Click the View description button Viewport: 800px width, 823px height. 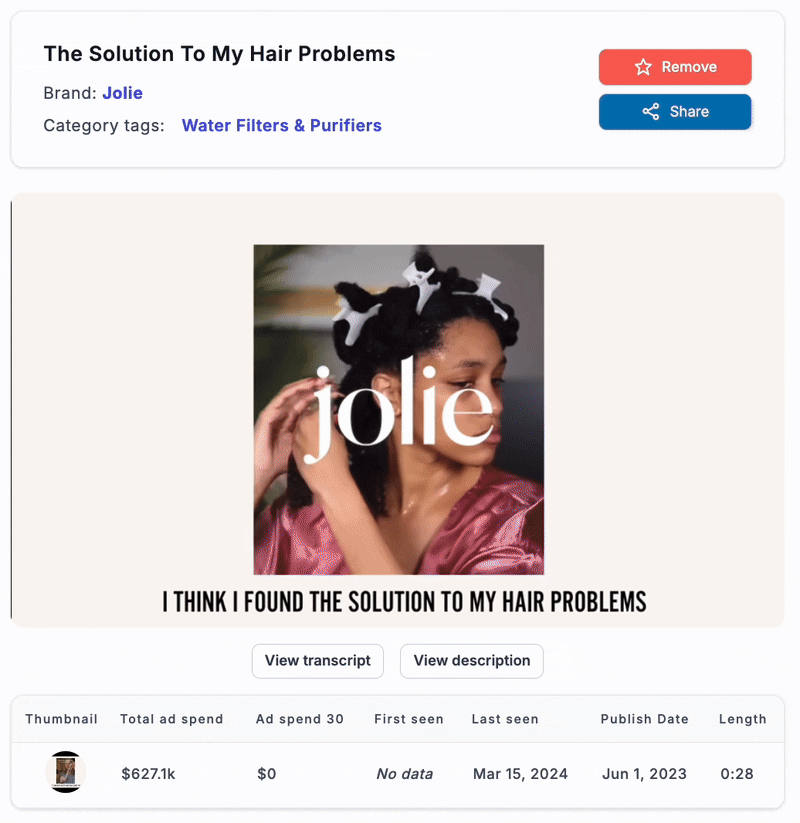[x=471, y=661]
